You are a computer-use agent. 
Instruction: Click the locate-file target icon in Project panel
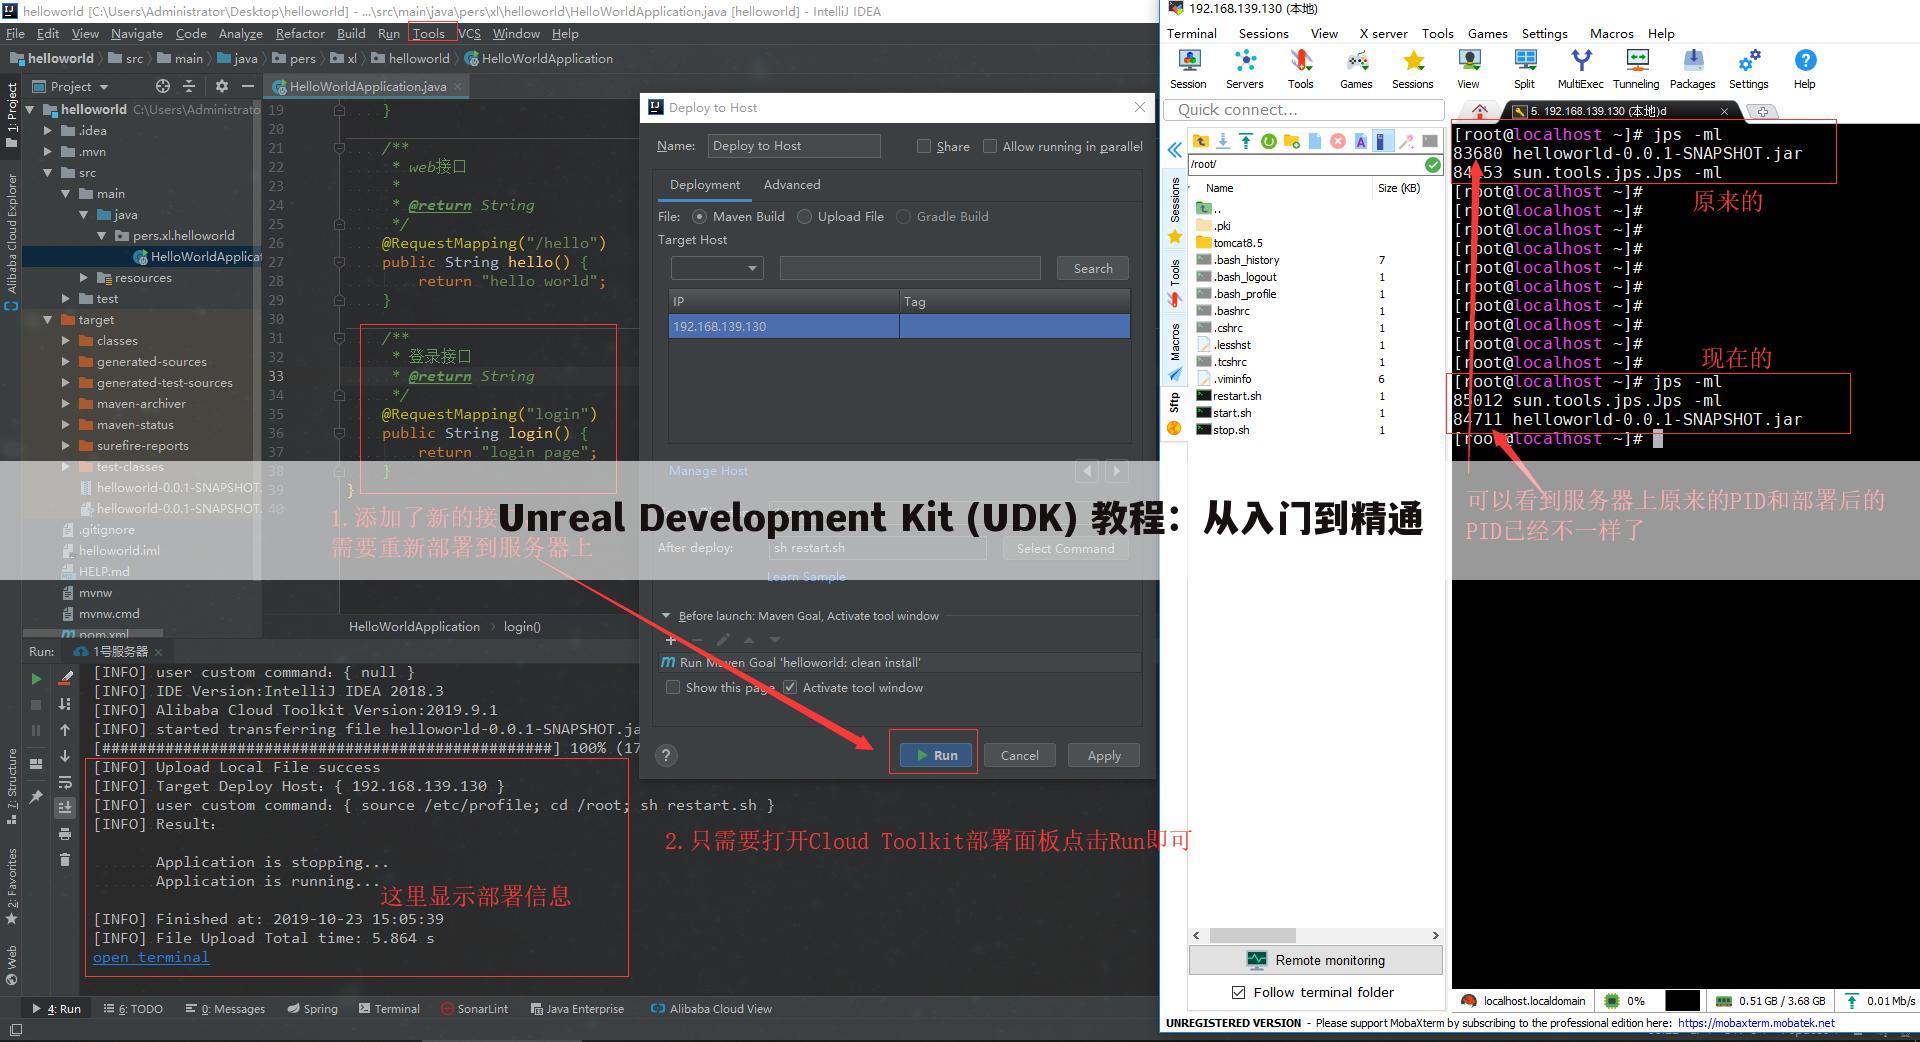(x=163, y=86)
